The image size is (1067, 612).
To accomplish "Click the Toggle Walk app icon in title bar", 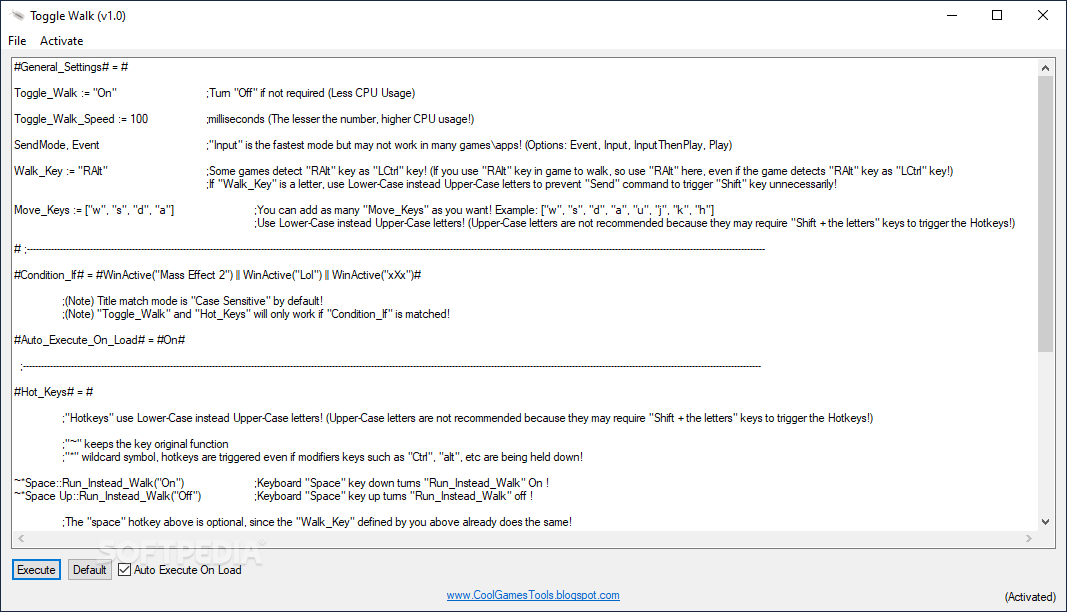I will coord(17,16).
